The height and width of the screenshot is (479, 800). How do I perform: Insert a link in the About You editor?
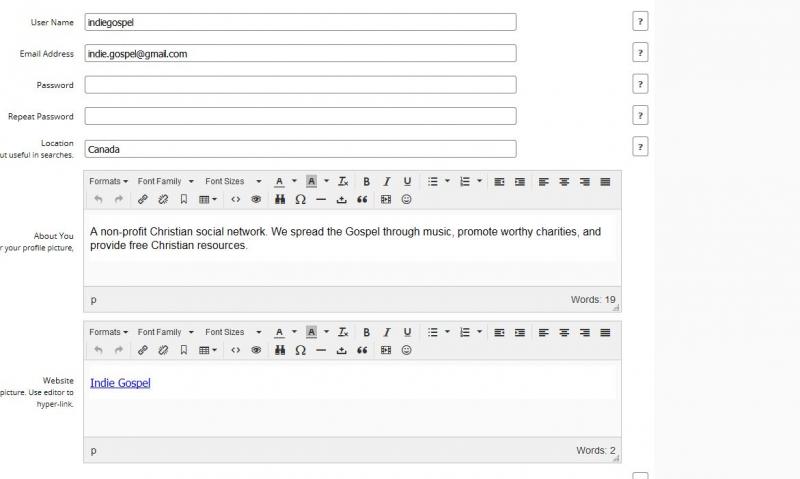click(143, 199)
